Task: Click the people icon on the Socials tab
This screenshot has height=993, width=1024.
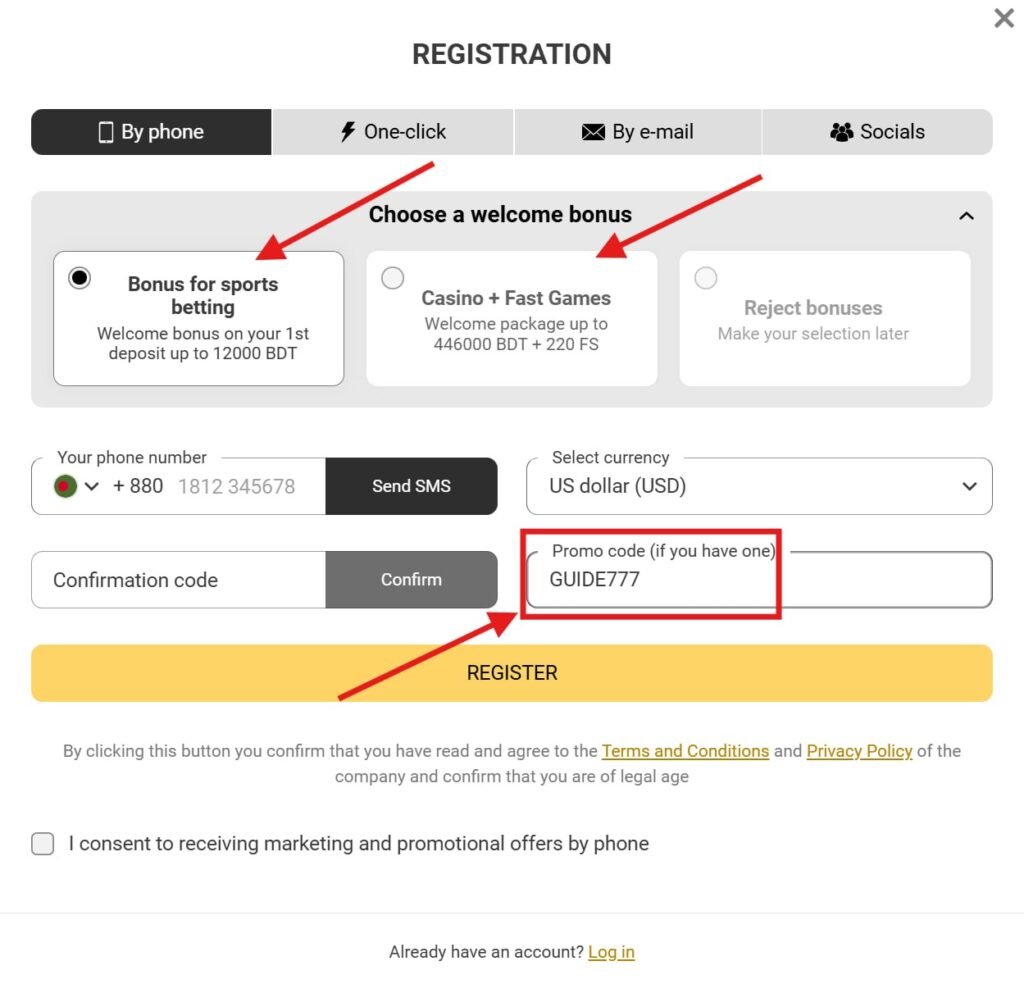Action: click(x=840, y=131)
